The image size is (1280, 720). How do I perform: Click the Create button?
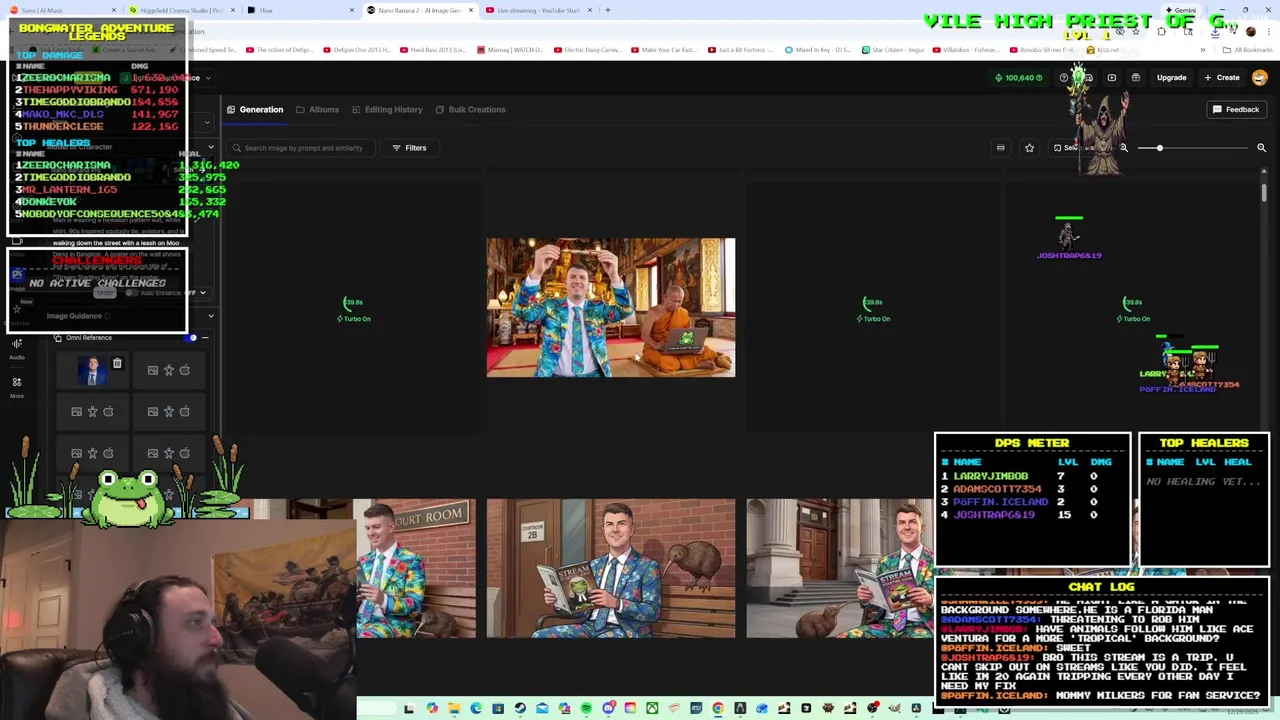point(1221,77)
